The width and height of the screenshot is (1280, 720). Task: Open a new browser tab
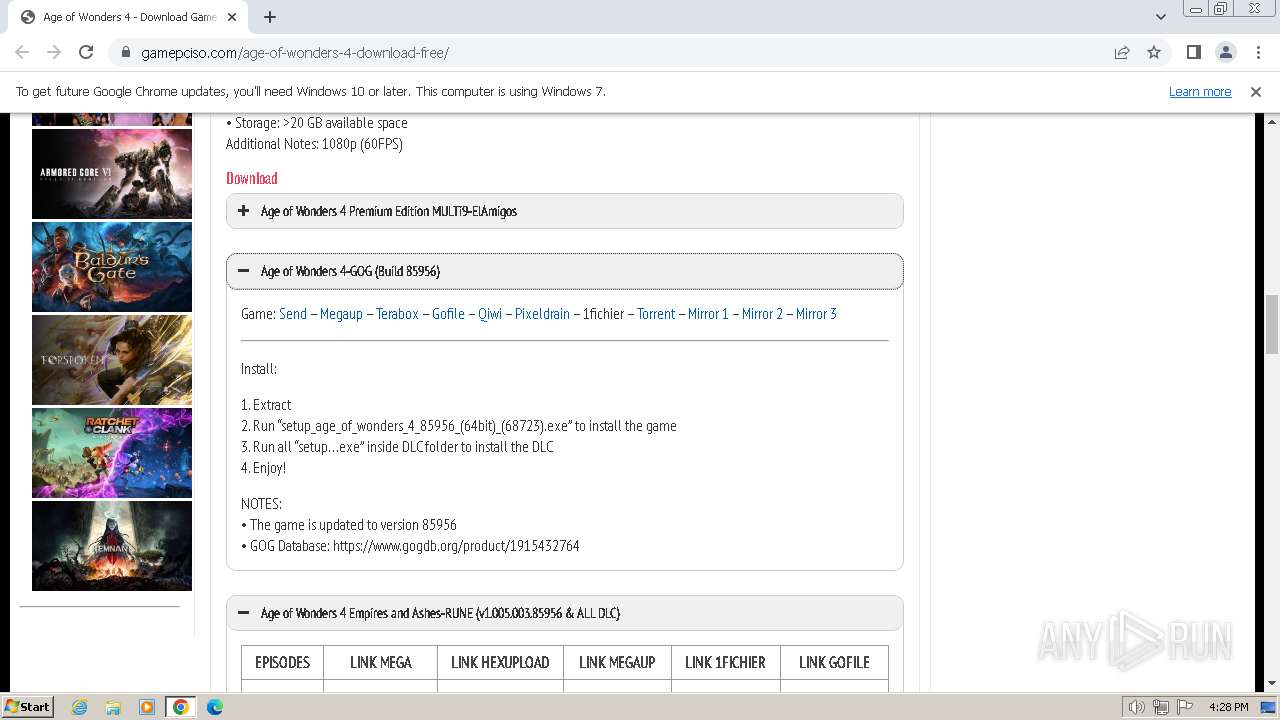pos(270,17)
